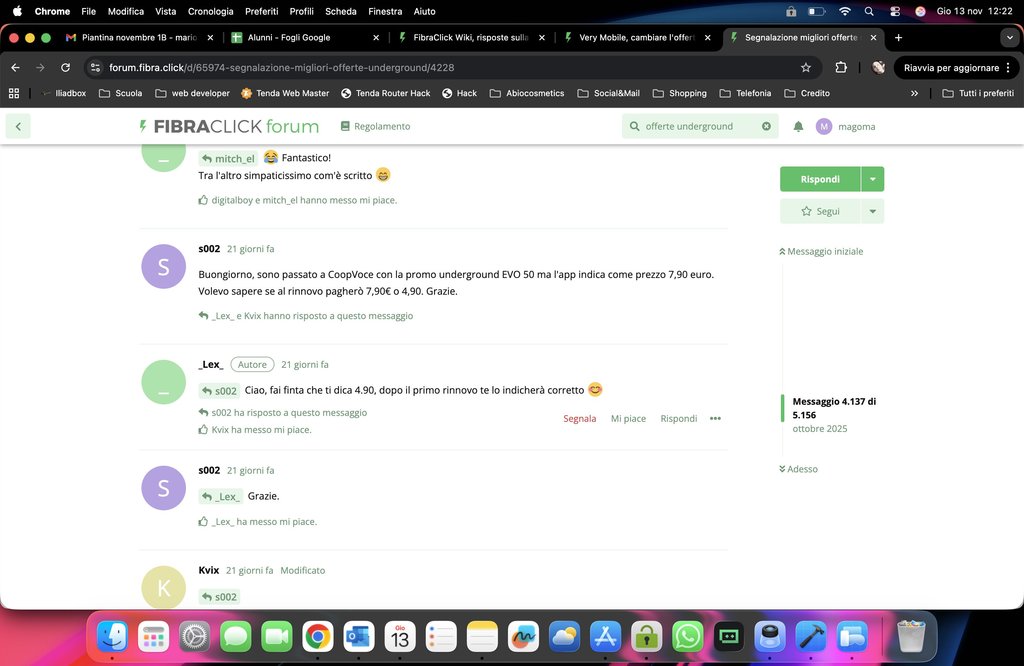Viewport: 1024px width, 666px height.
Task: Bookmark this page with the star
Action: (x=806, y=67)
